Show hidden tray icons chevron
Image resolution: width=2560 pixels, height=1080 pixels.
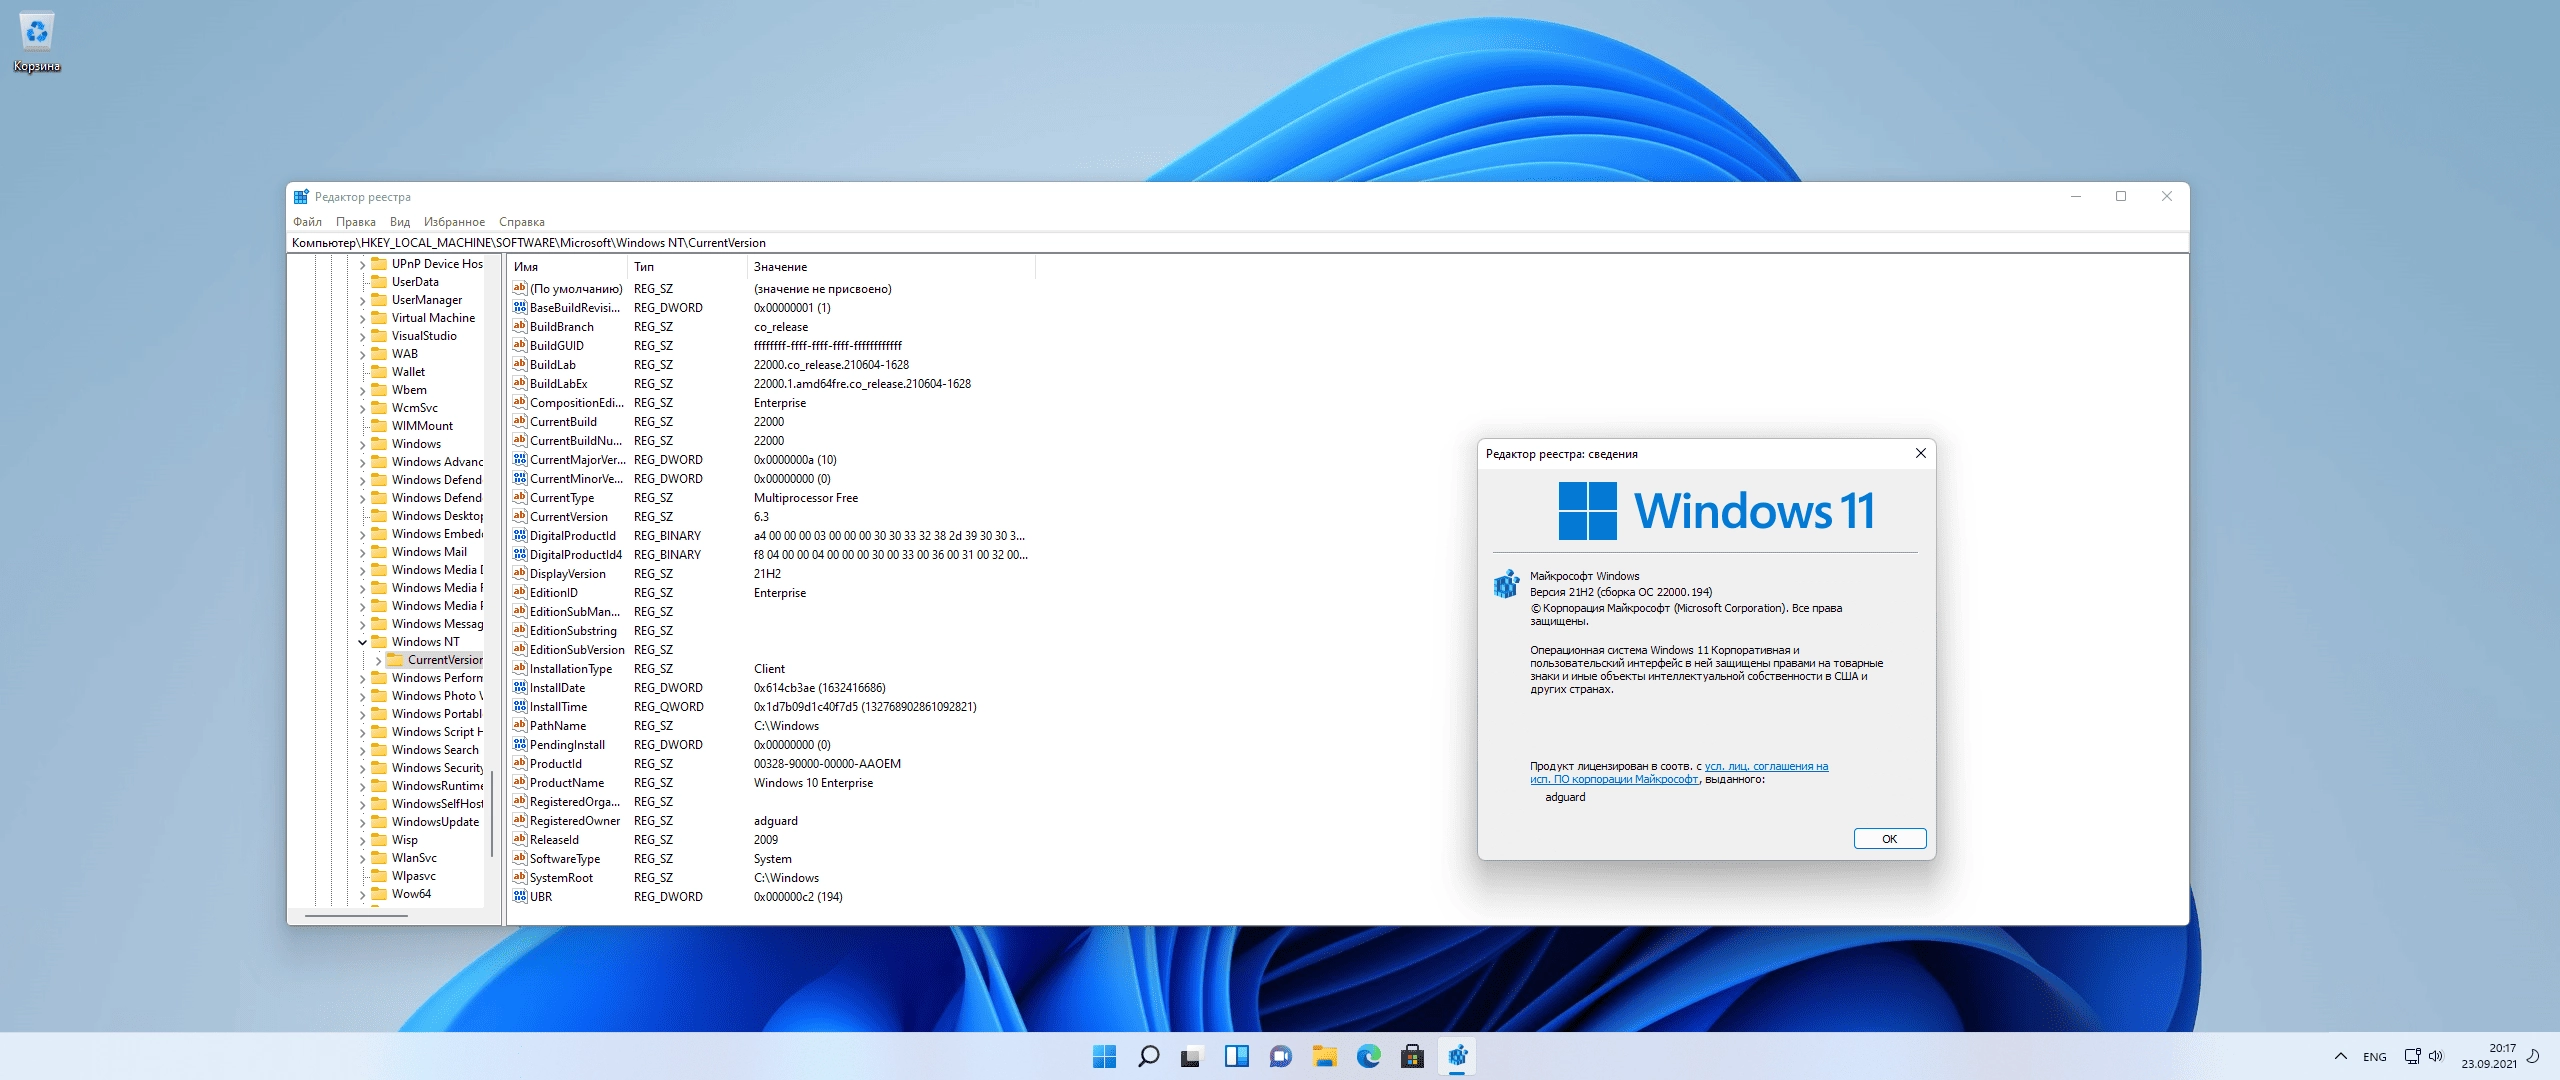pos(2340,1056)
